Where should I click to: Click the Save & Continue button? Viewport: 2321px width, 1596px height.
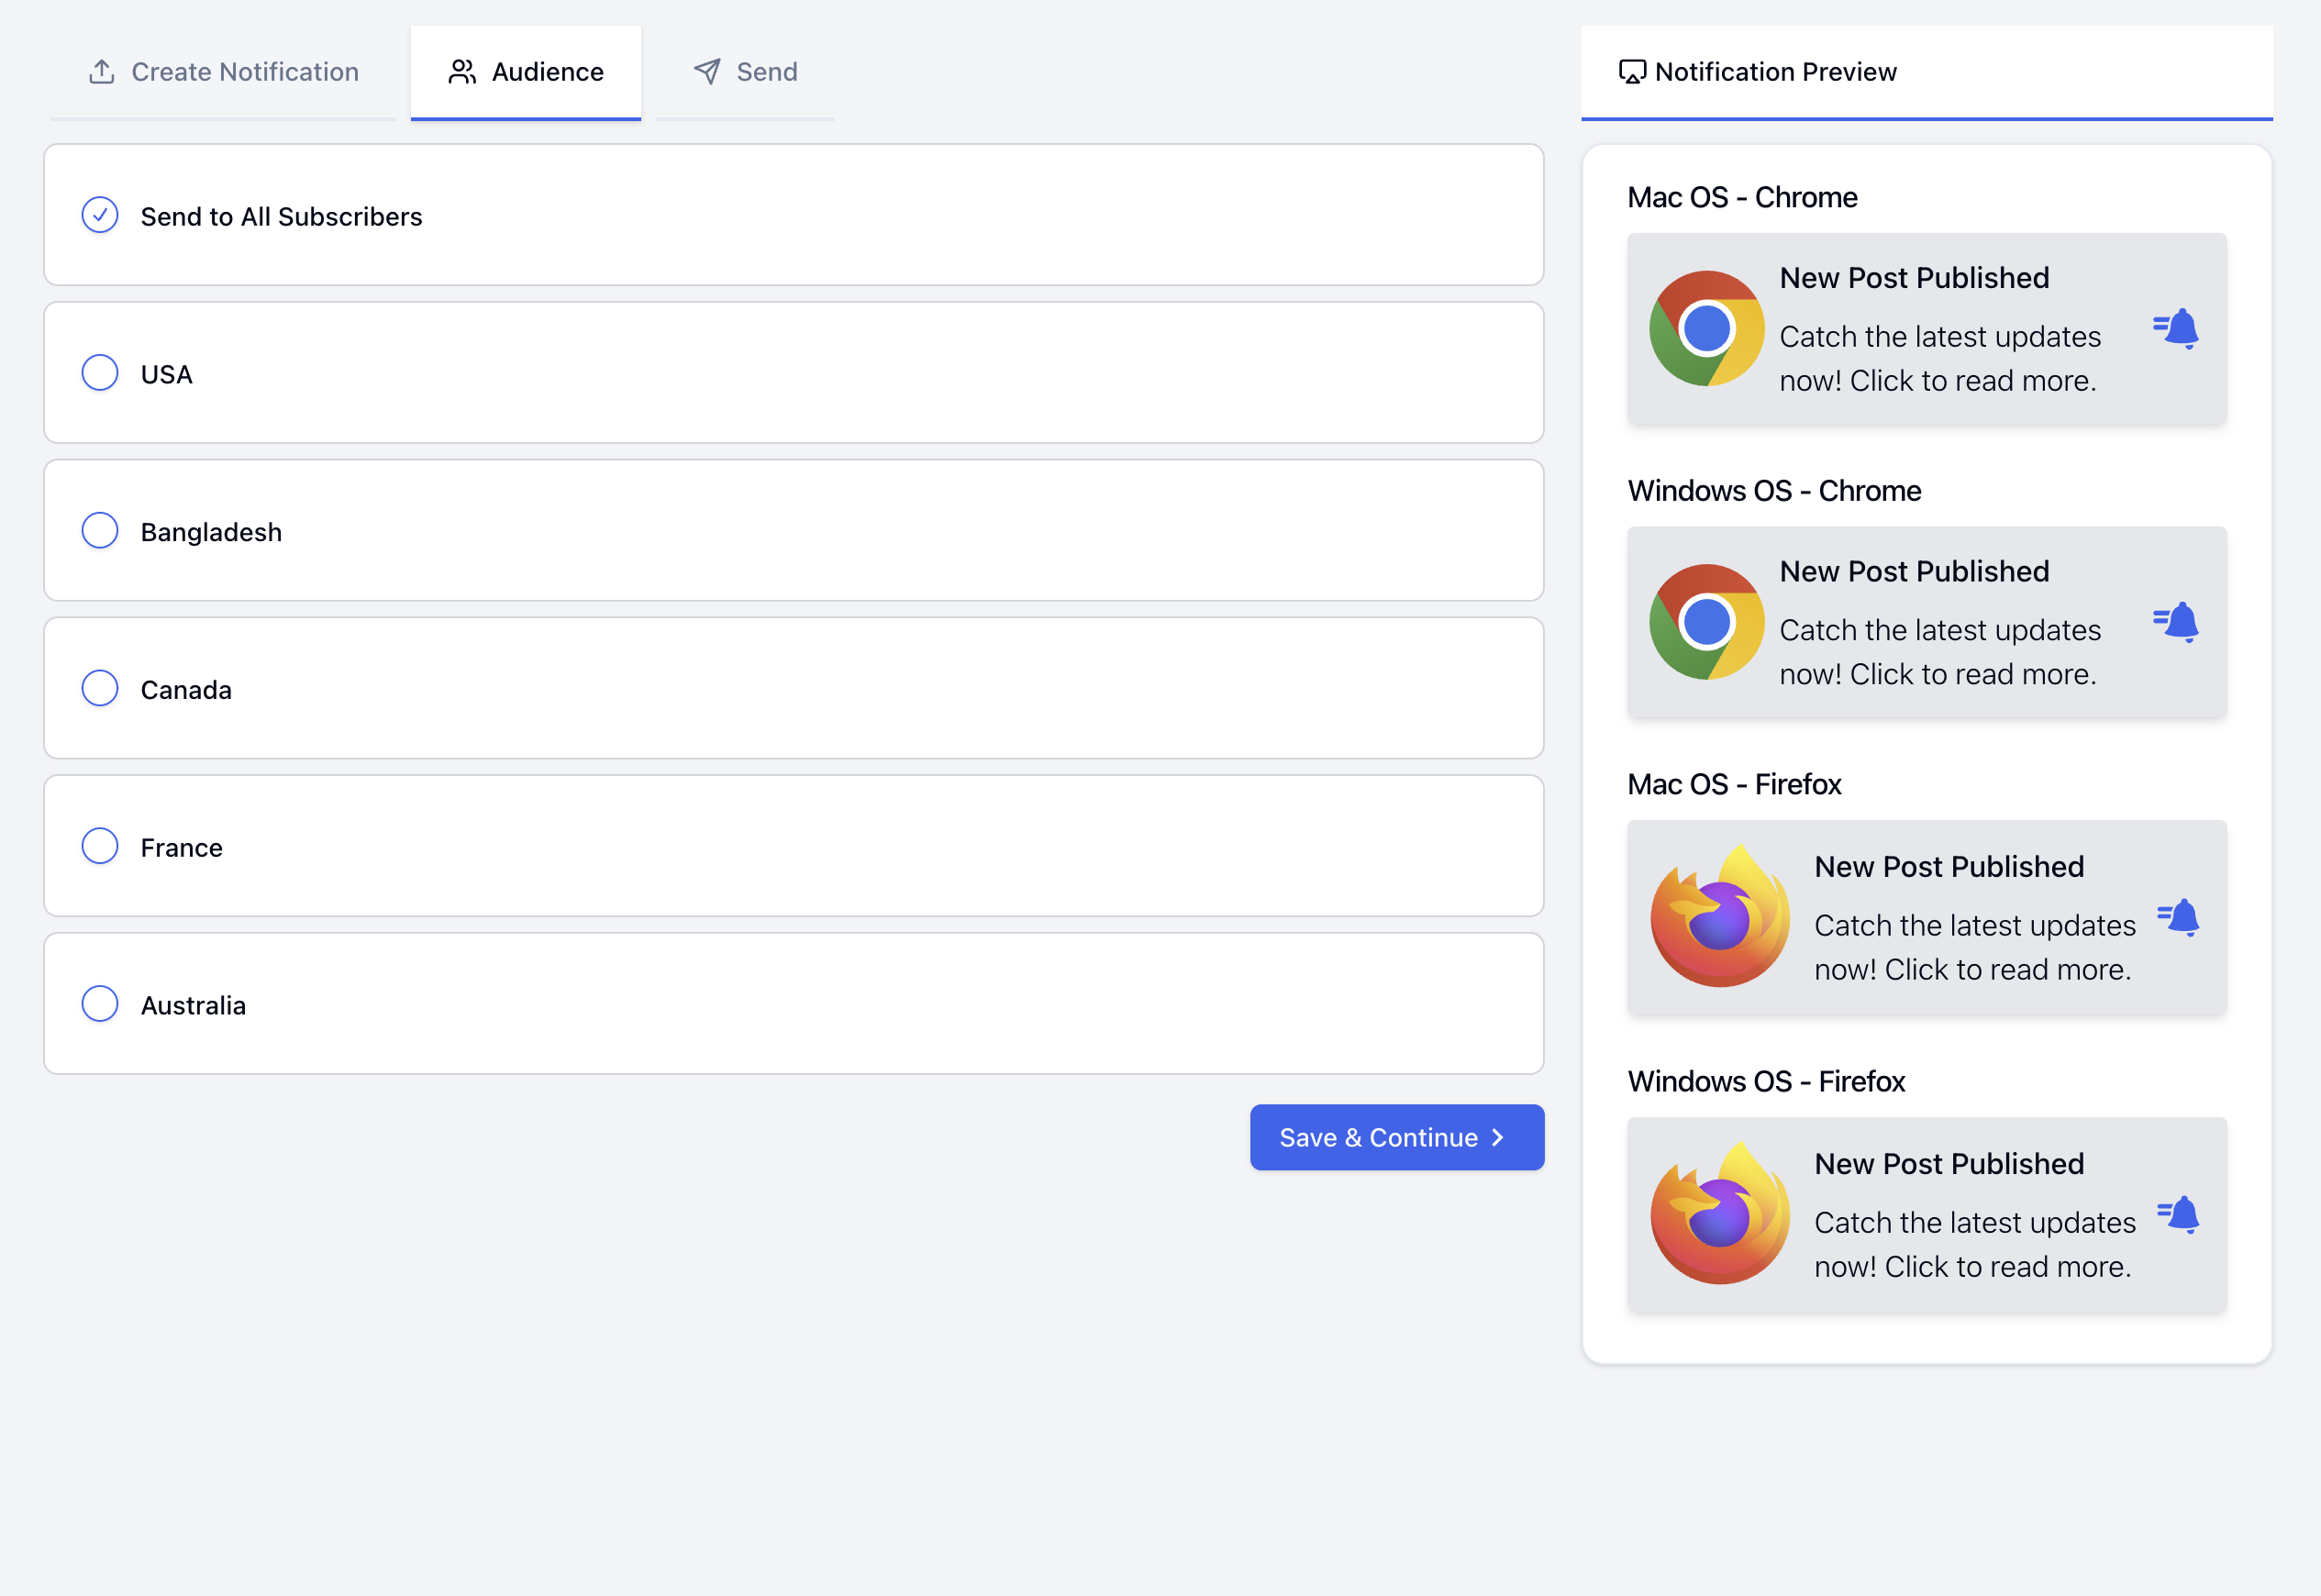(1396, 1137)
